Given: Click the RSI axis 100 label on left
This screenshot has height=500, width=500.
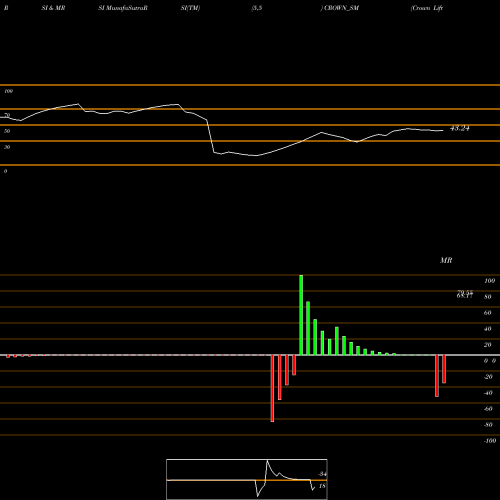Looking at the screenshot, I should [8, 91].
